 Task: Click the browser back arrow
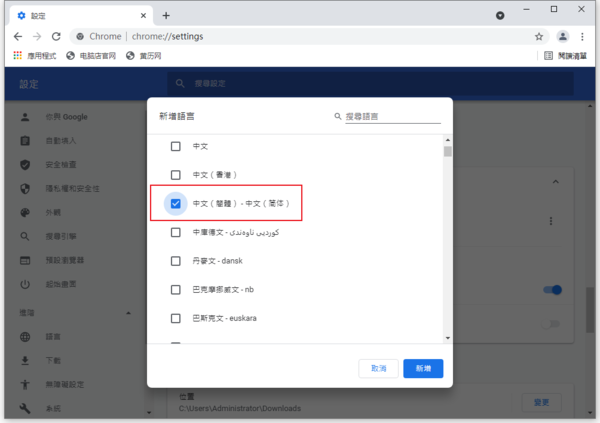[18, 36]
